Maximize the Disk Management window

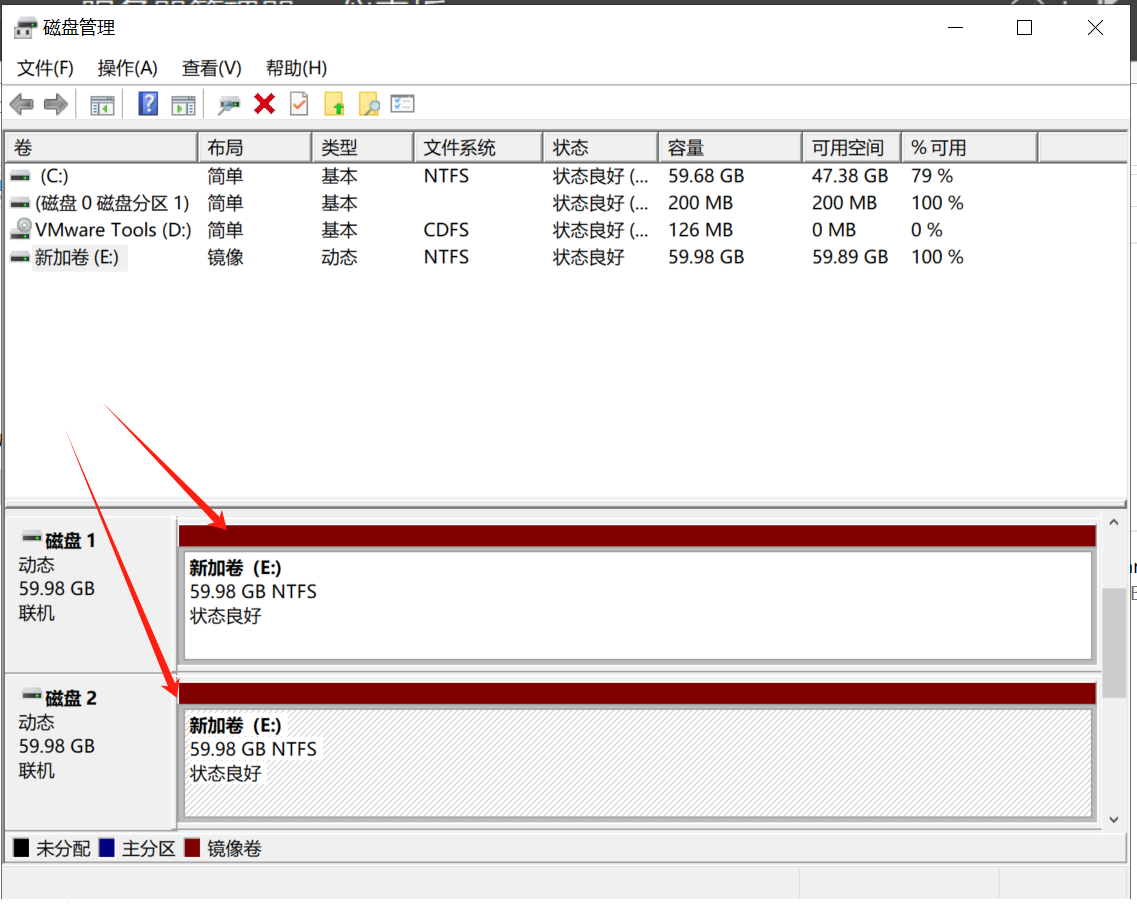(1025, 28)
